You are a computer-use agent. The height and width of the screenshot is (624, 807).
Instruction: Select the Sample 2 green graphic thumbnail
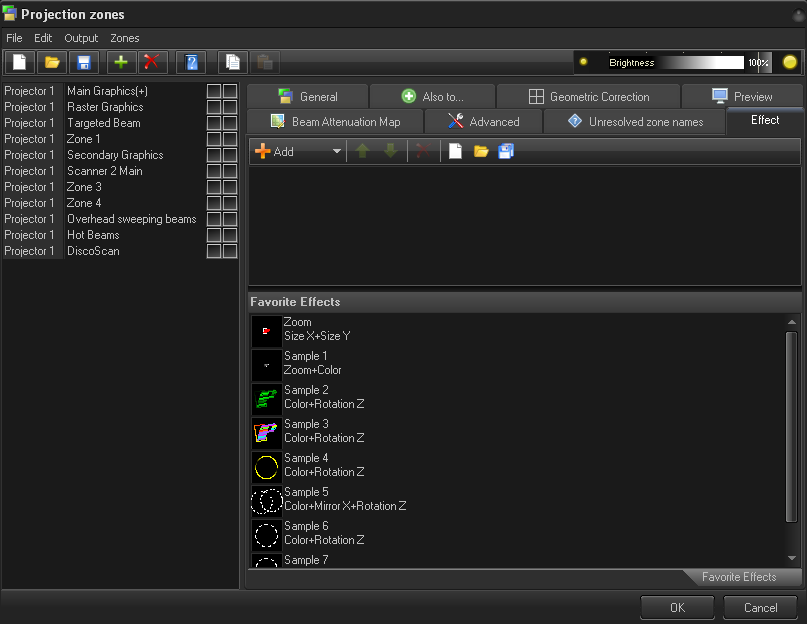point(267,399)
